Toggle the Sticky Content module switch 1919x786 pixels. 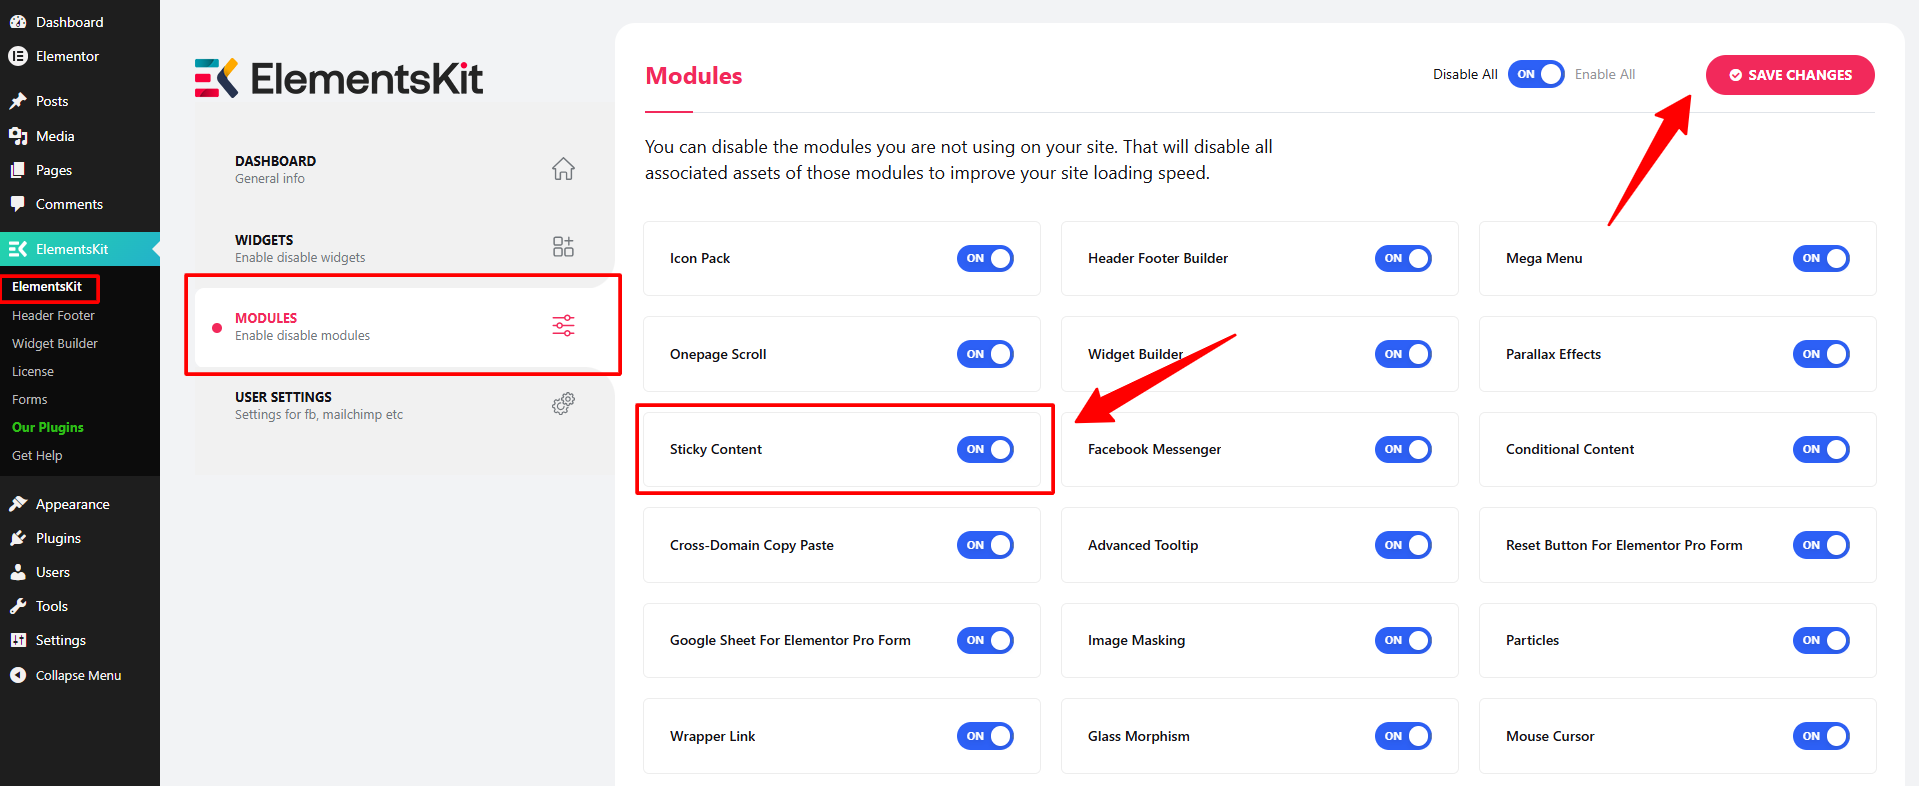[985, 450]
